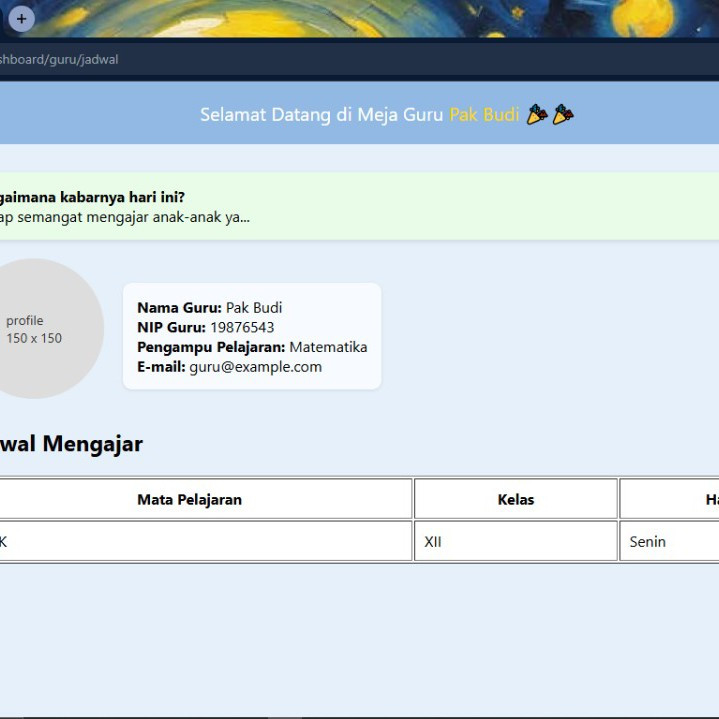Click the "E-mail" label in profile card
The height and width of the screenshot is (719, 719).
[x=161, y=367]
